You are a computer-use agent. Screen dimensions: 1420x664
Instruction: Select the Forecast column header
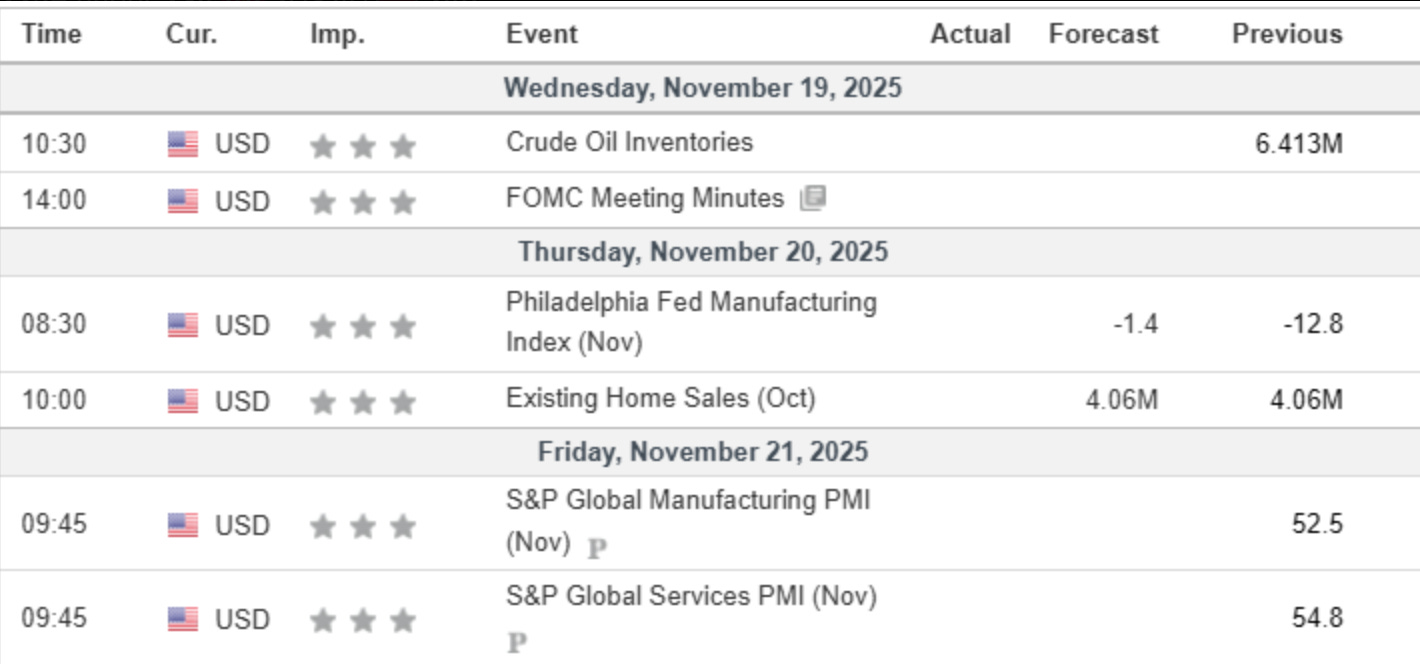(x=1103, y=34)
